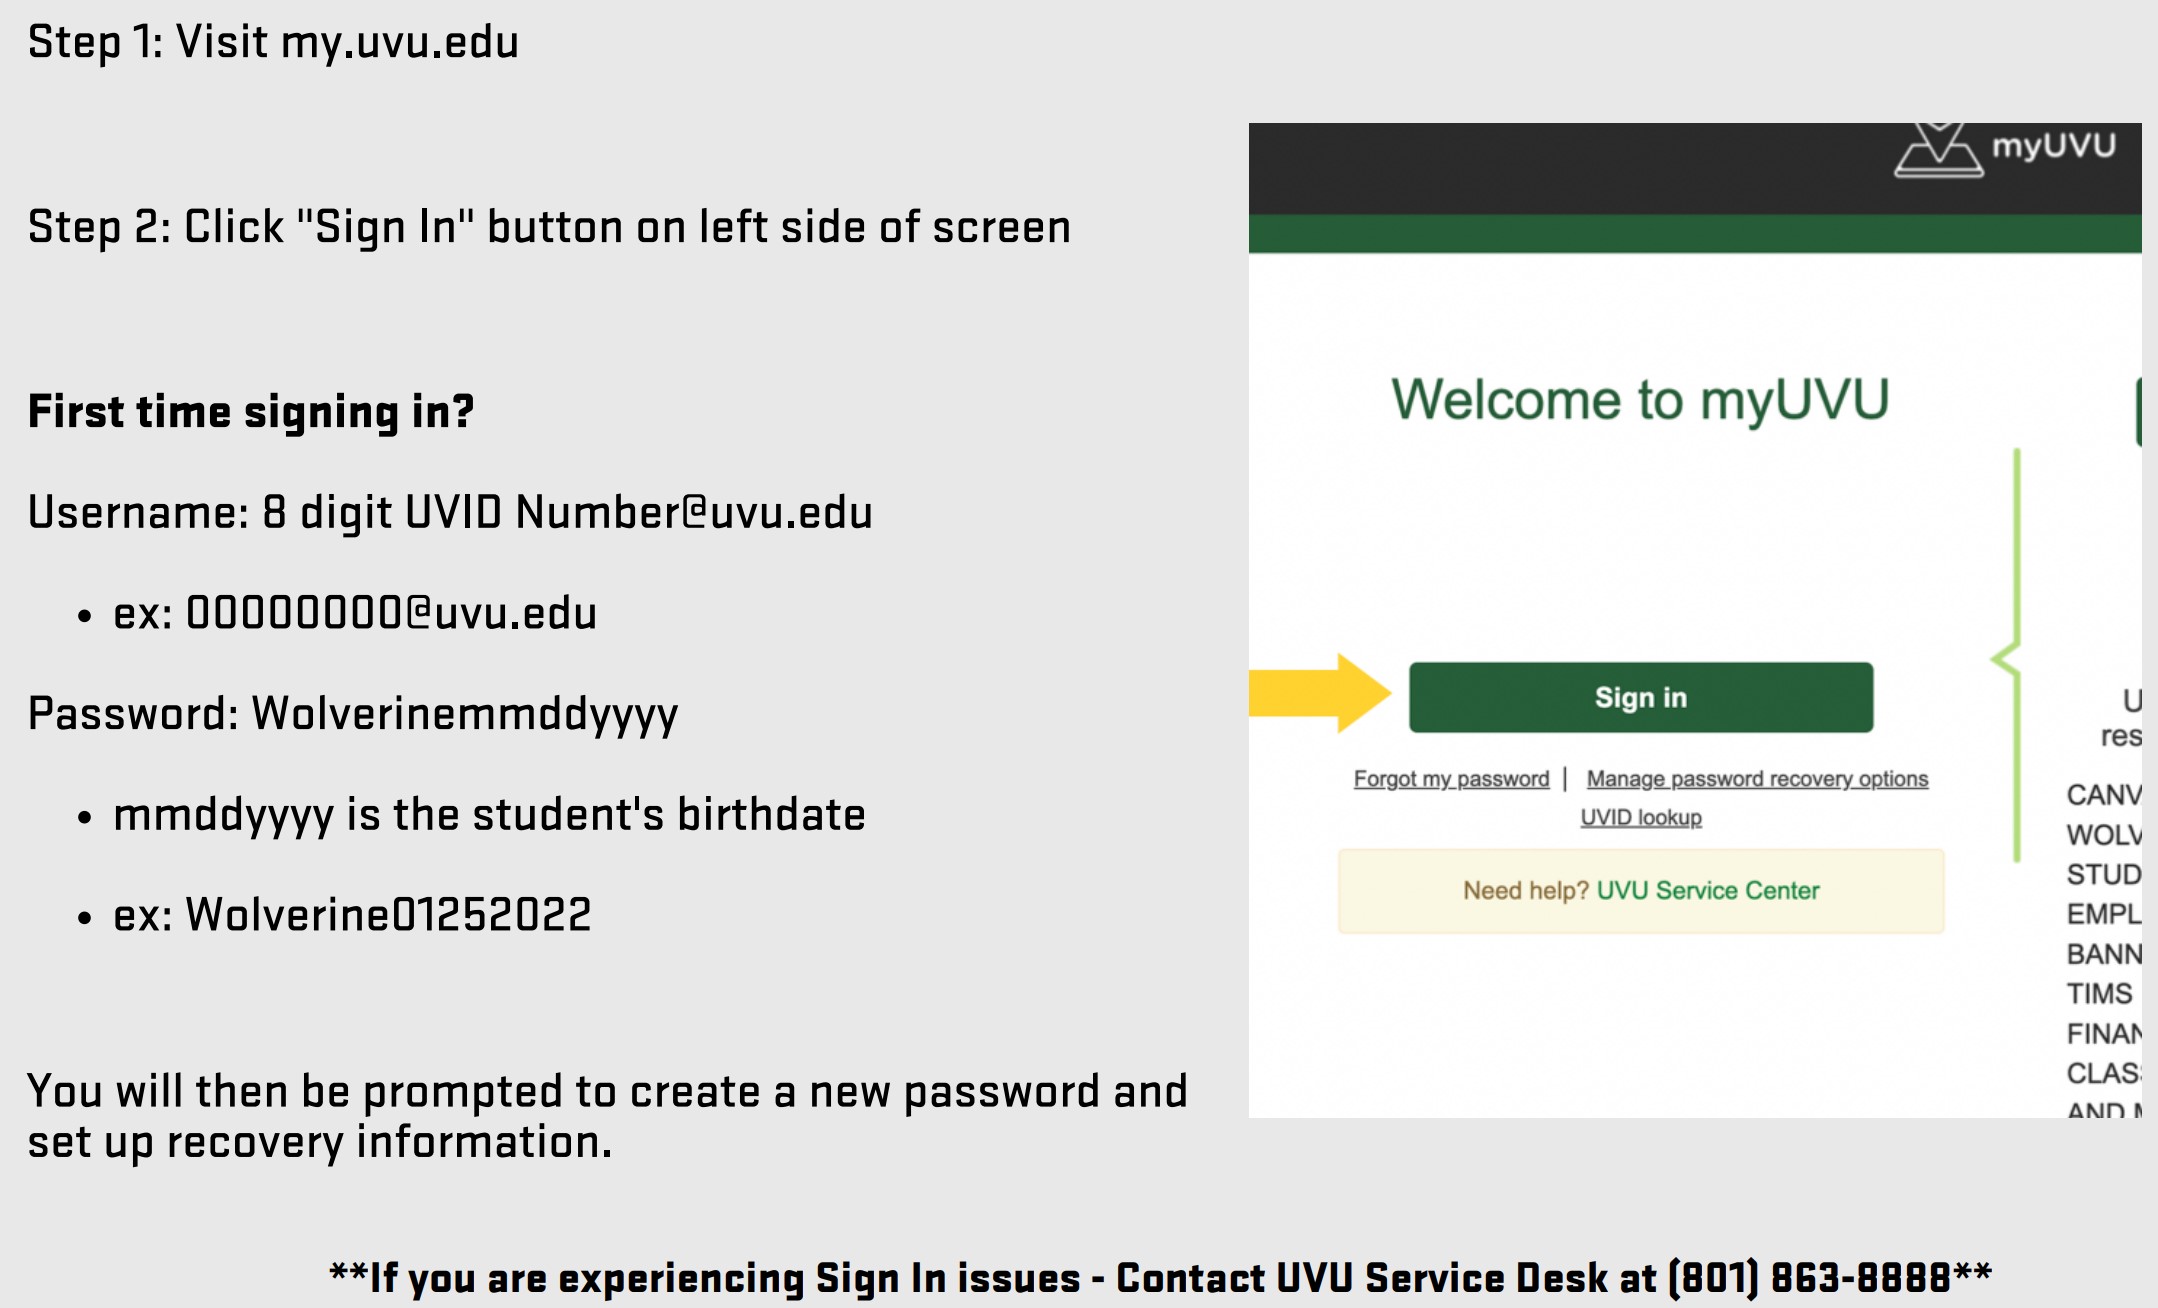The height and width of the screenshot is (1308, 2158).
Task: Click the Welcome to myUVU heading
Action: tap(1640, 400)
